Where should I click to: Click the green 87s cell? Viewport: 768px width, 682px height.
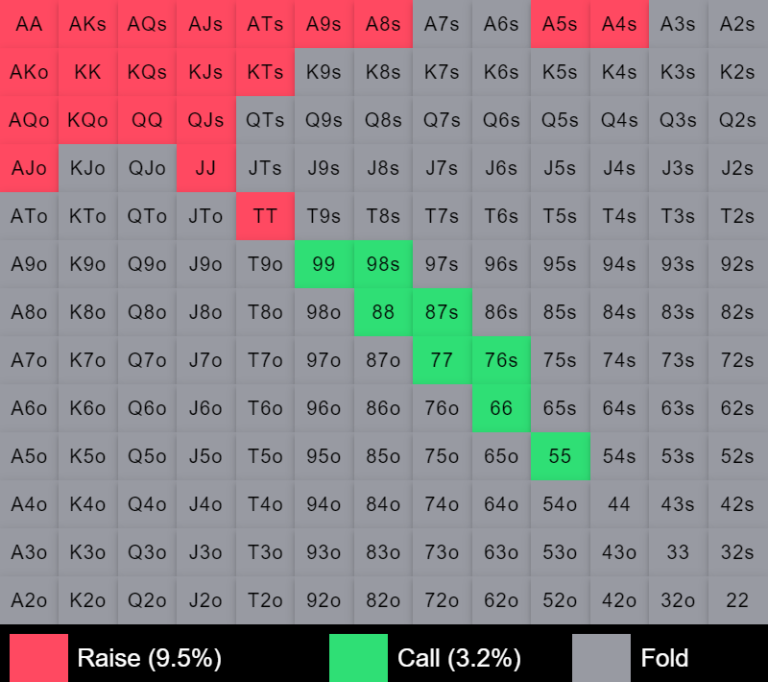442,312
